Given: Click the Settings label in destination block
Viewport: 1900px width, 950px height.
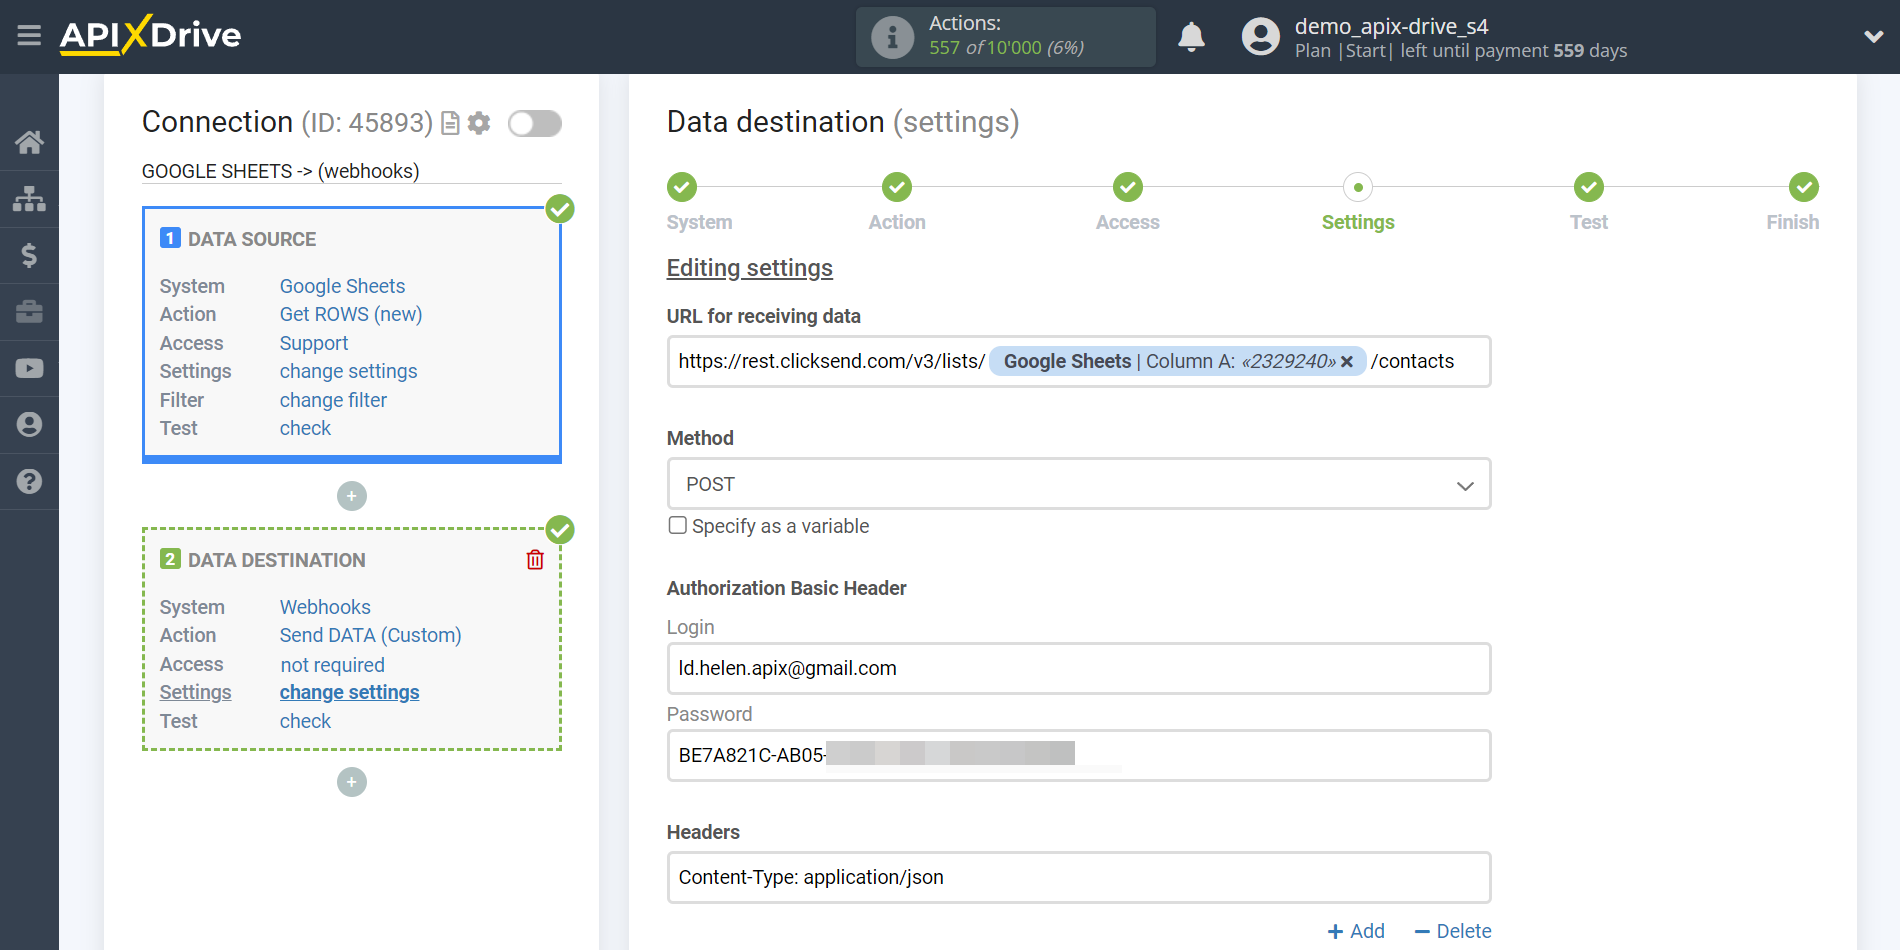Looking at the screenshot, I should [x=195, y=692].
